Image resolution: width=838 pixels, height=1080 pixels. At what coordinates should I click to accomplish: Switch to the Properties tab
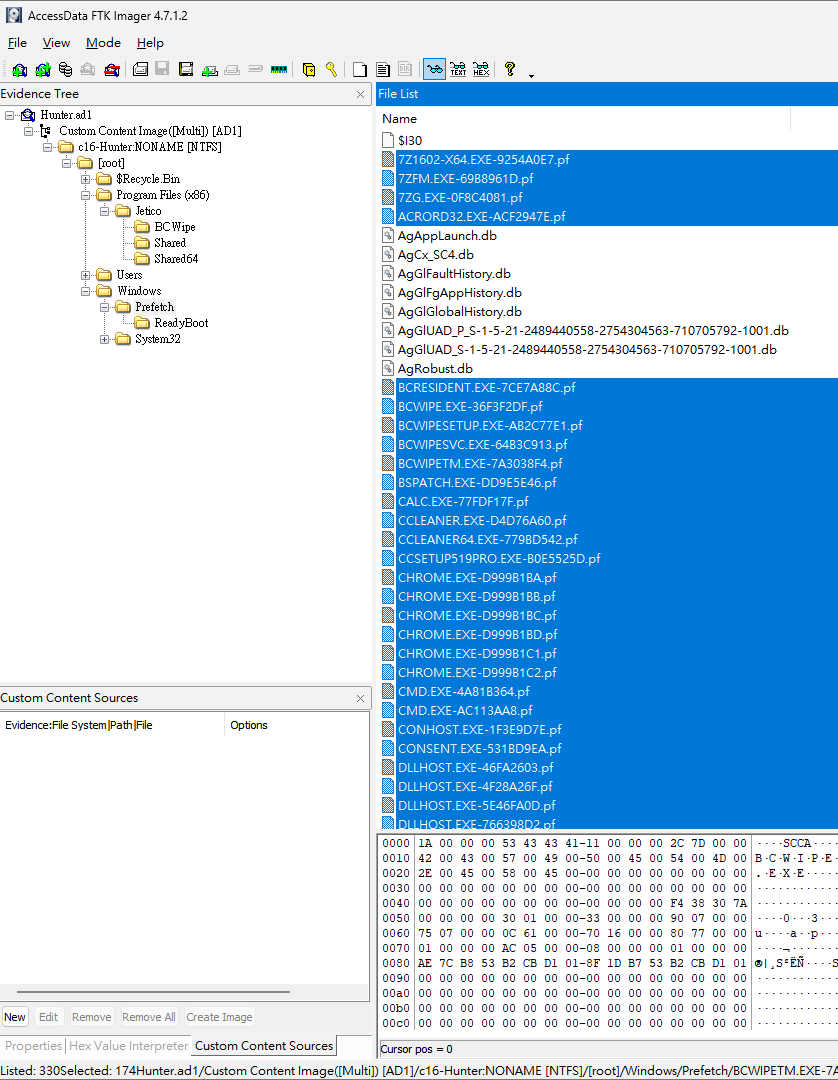[x=34, y=1046]
